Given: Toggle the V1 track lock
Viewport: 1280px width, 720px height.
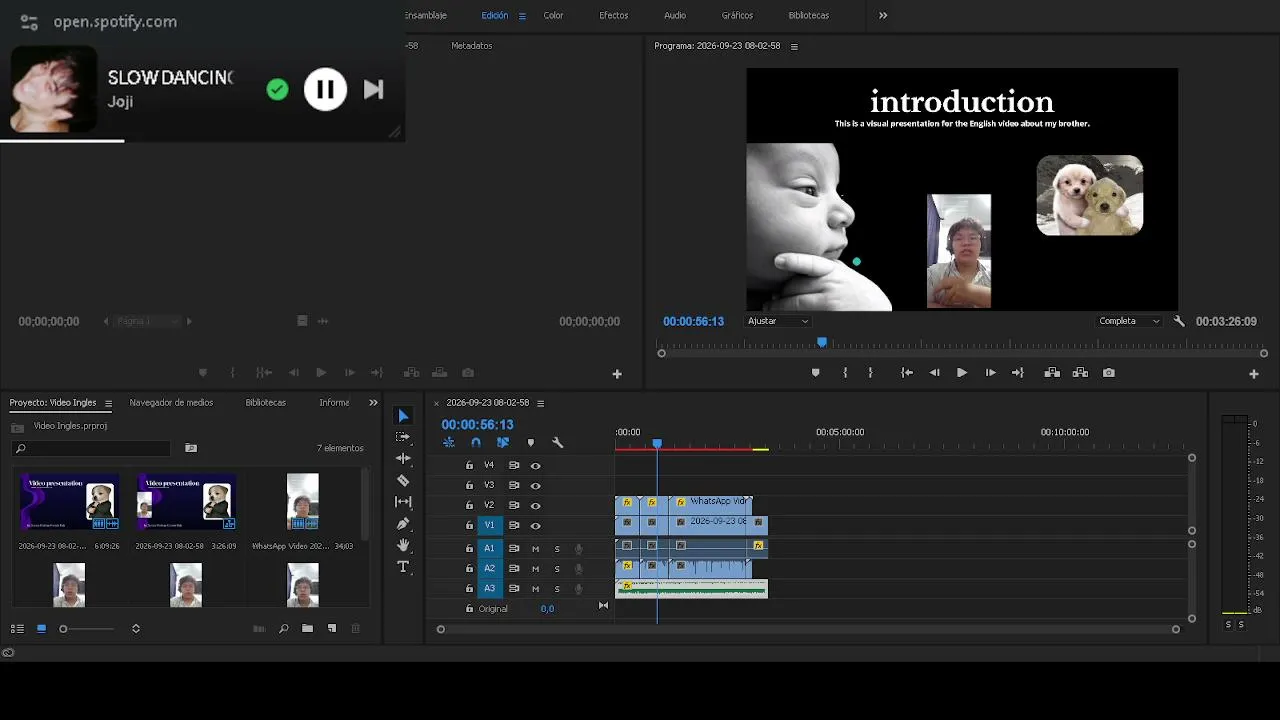Looking at the screenshot, I should [x=469, y=525].
